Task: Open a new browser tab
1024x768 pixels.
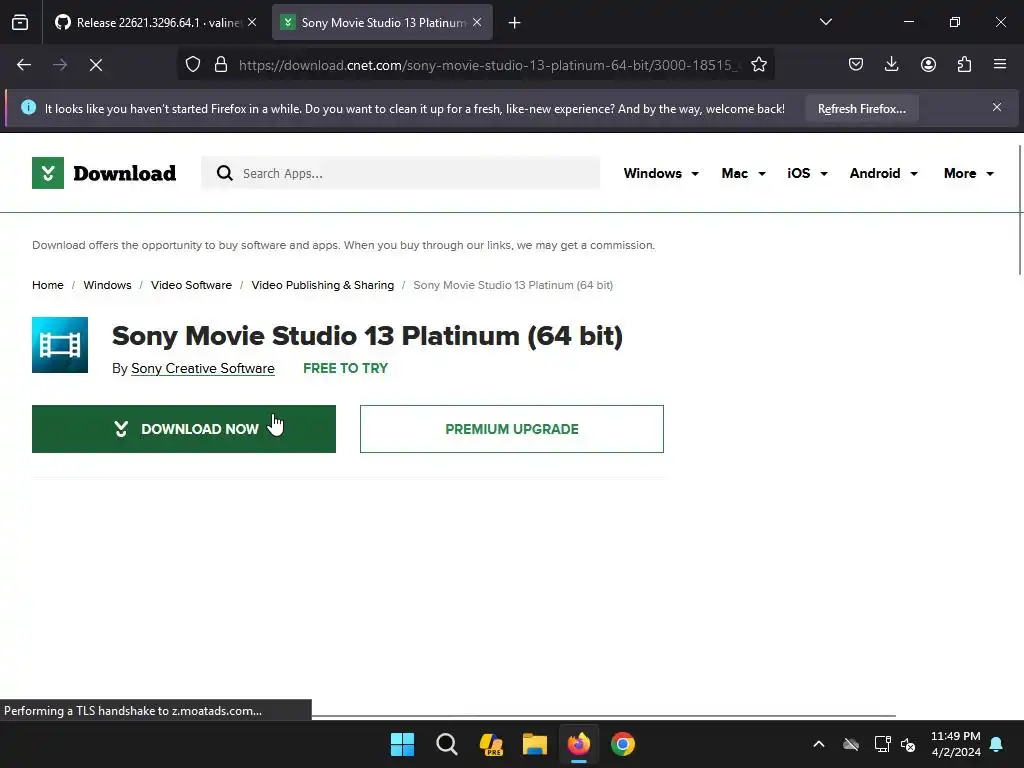Action: [x=515, y=23]
